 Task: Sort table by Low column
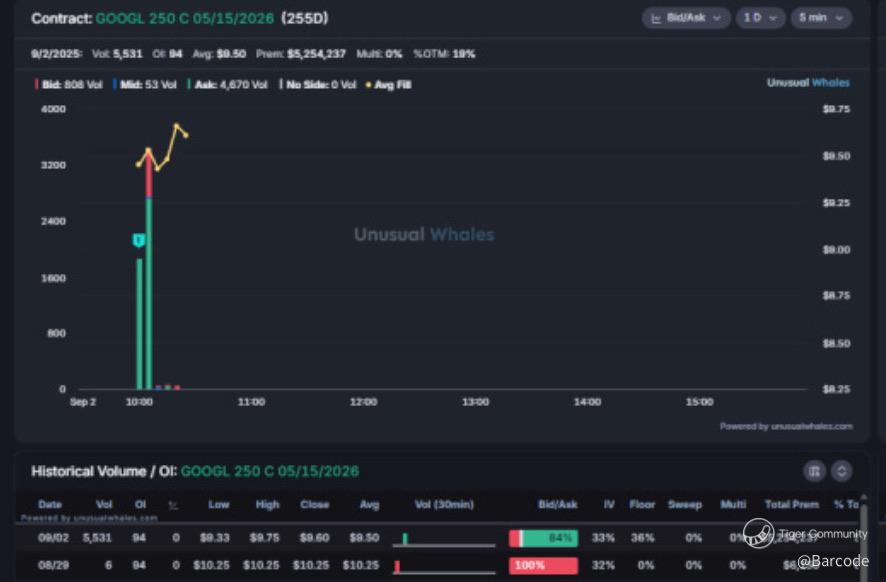click(x=219, y=504)
